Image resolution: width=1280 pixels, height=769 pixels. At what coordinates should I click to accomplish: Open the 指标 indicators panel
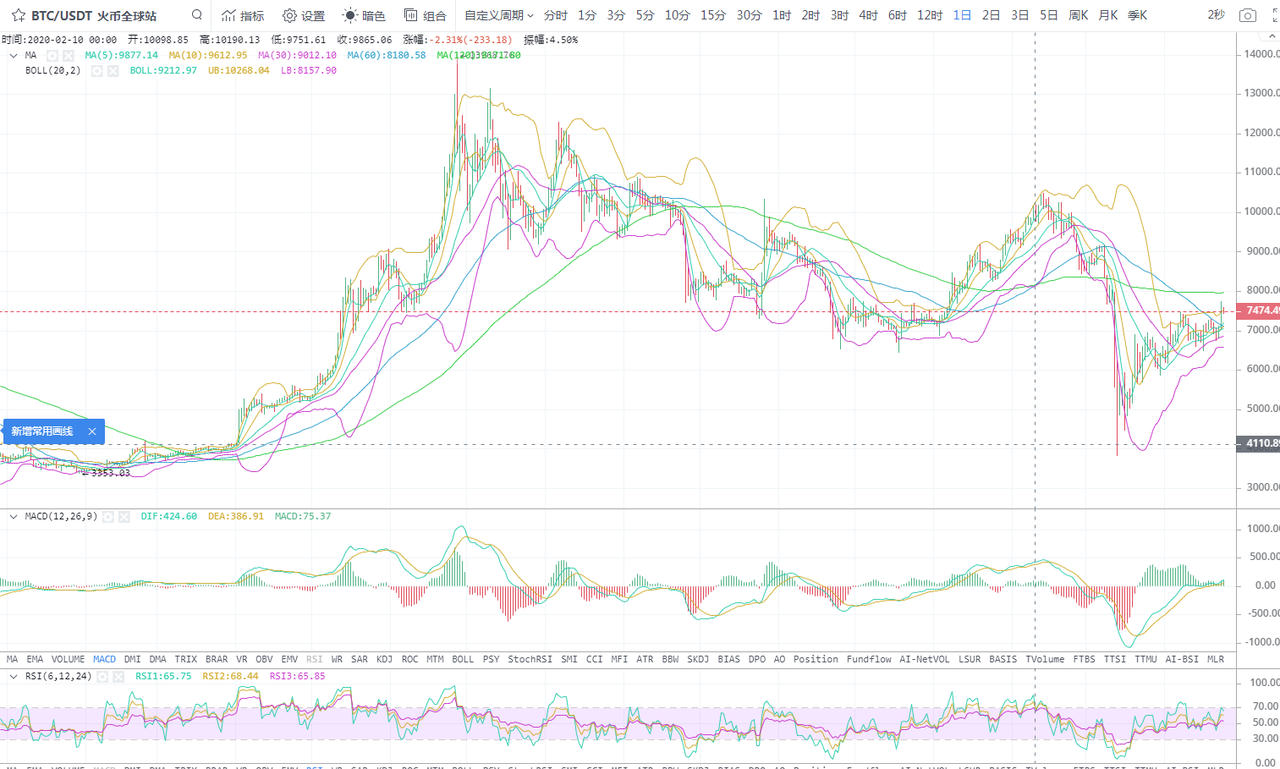243,16
